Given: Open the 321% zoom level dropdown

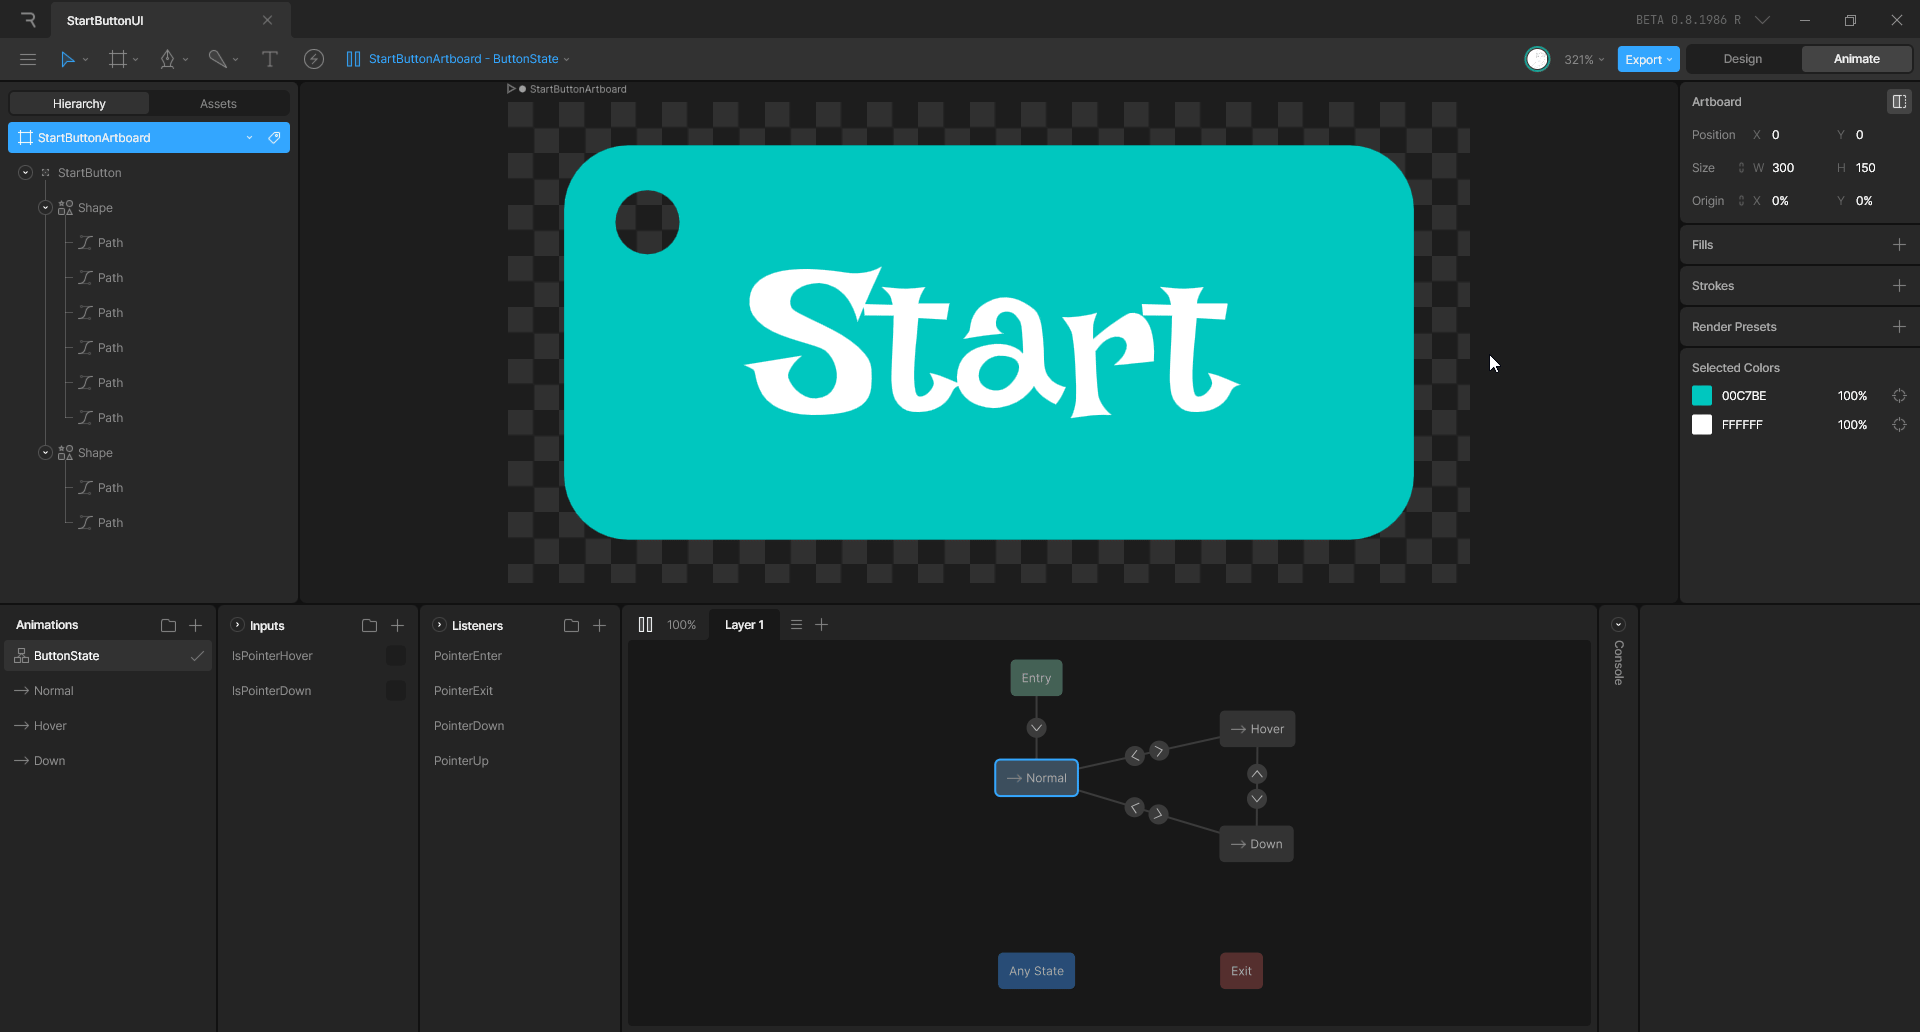Looking at the screenshot, I should tap(1583, 60).
